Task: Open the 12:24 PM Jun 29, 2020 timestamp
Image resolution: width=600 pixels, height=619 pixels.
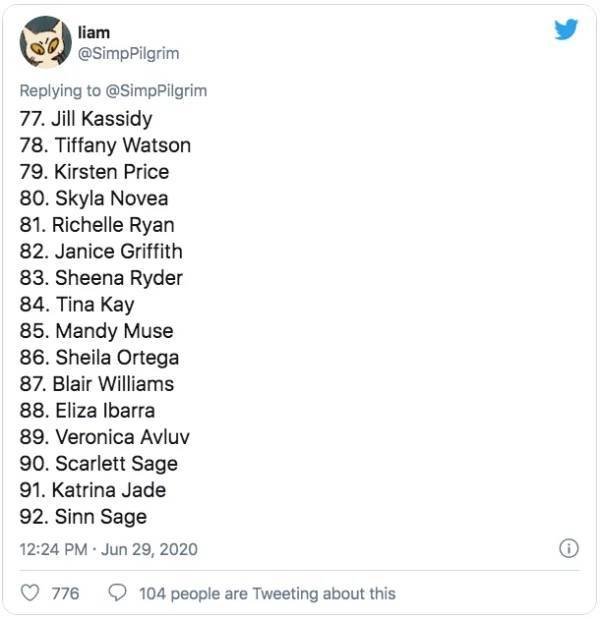Action: (108, 549)
